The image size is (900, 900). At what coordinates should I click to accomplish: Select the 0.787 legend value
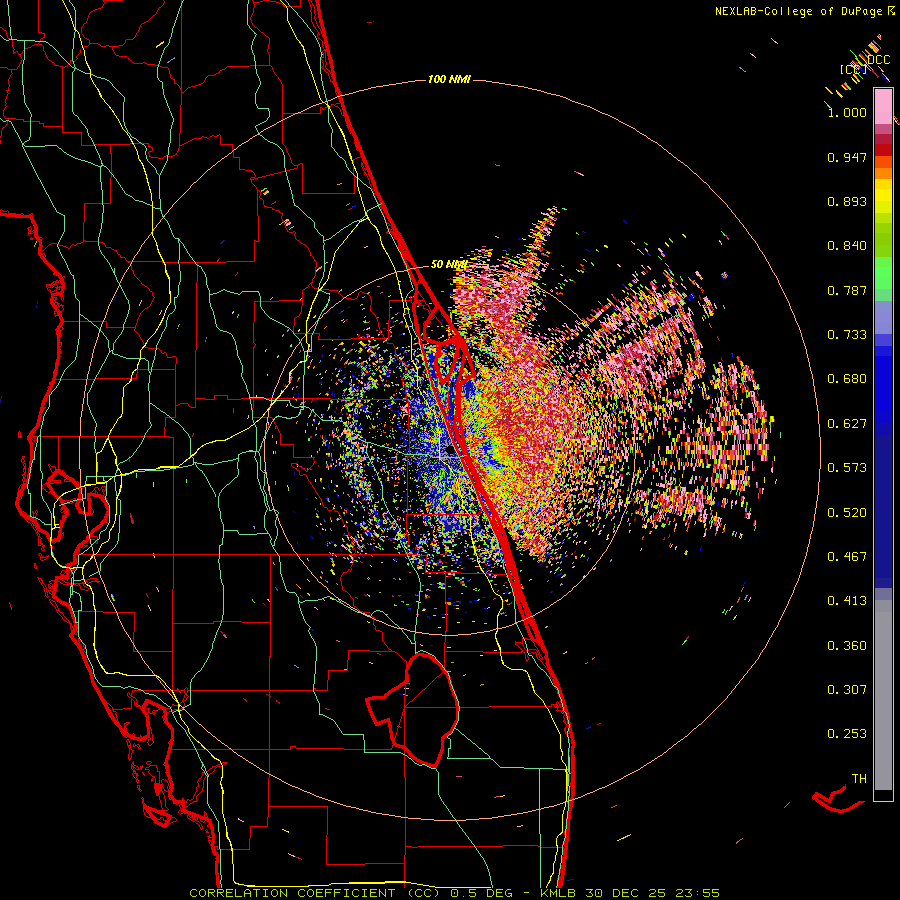[x=847, y=290]
